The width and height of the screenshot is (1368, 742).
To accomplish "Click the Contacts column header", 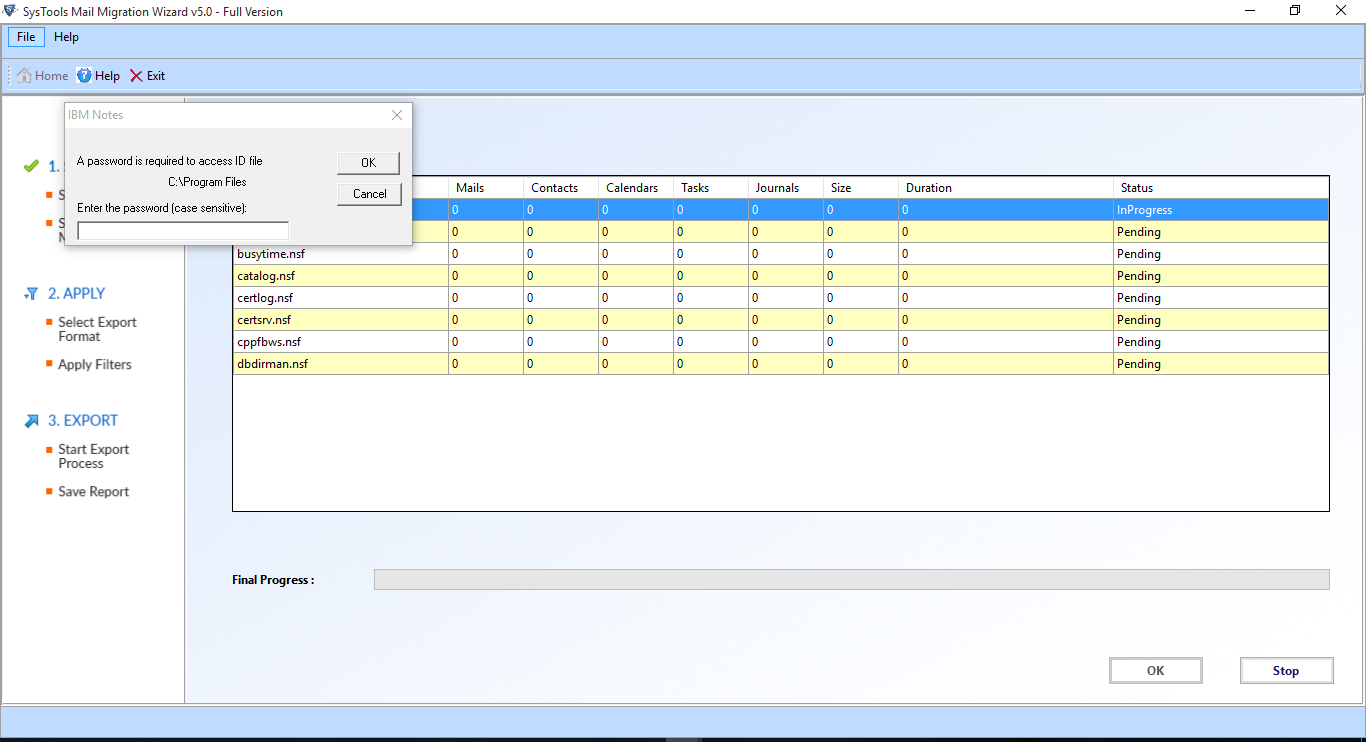I will click(561, 188).
